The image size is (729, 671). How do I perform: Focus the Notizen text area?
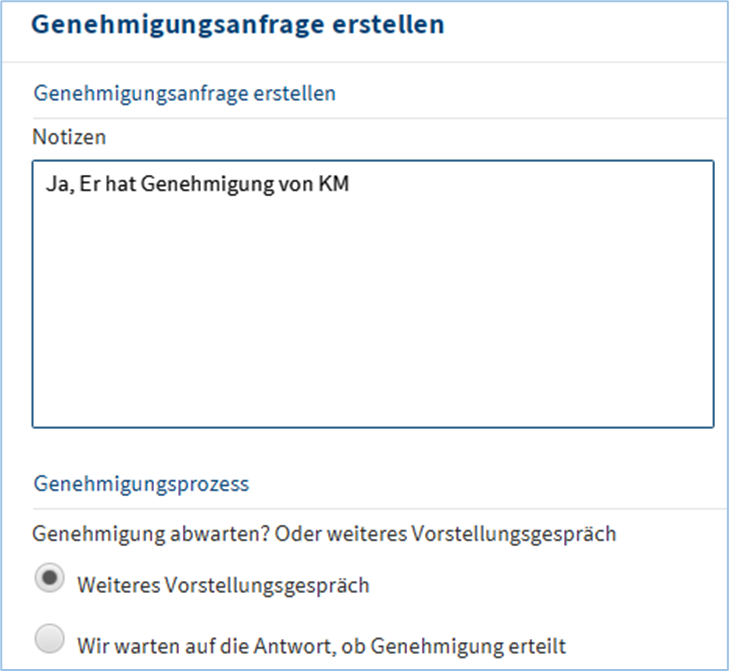(372, 300)
